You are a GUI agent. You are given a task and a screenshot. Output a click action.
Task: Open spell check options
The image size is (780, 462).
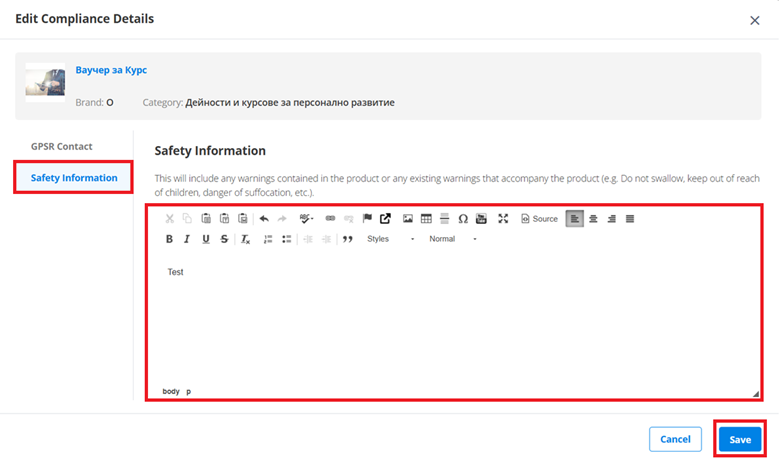click(x=306, y=219)
